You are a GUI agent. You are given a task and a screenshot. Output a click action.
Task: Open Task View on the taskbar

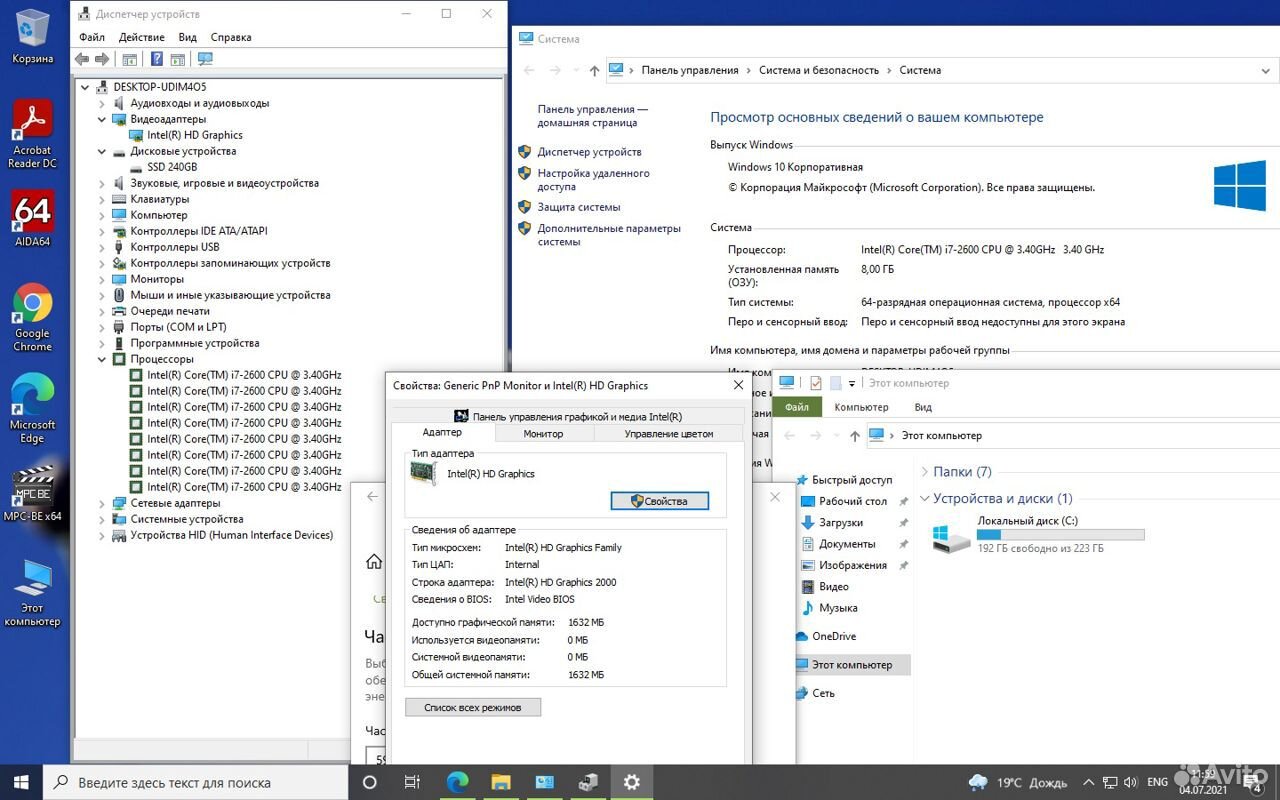coord(411,782)
